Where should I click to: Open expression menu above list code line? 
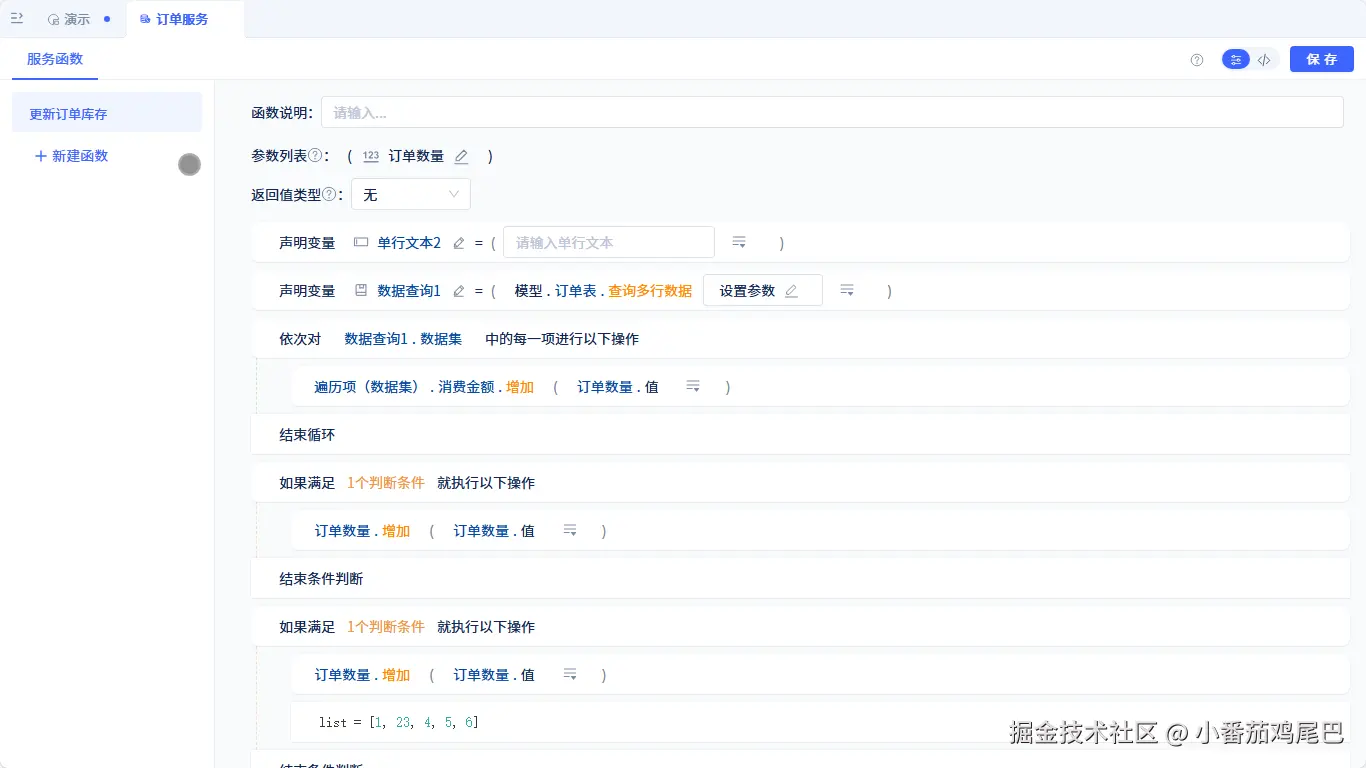point(570,674)
